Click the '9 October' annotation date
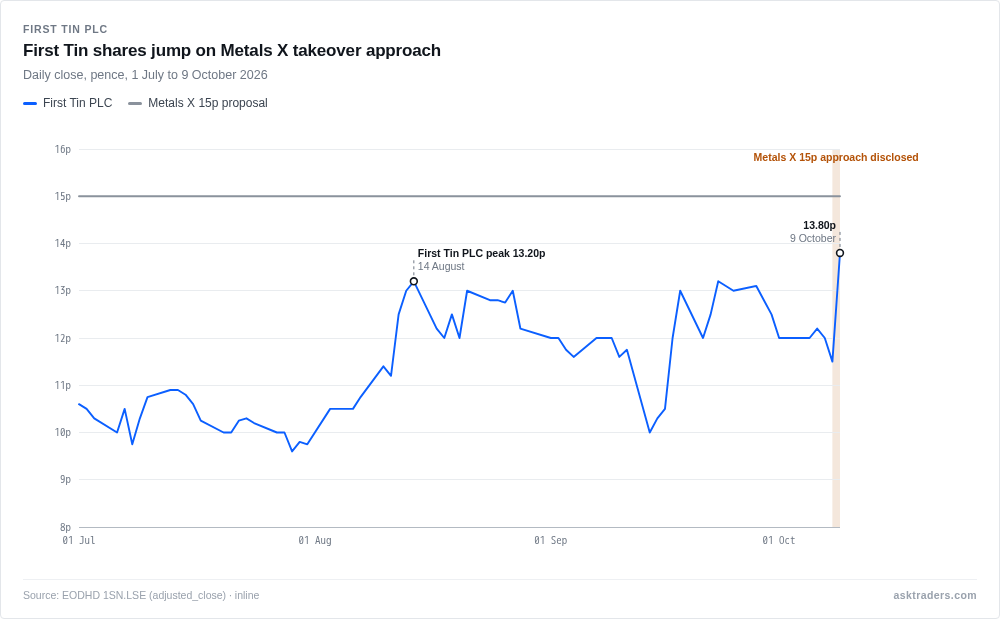 click(812, 238)
